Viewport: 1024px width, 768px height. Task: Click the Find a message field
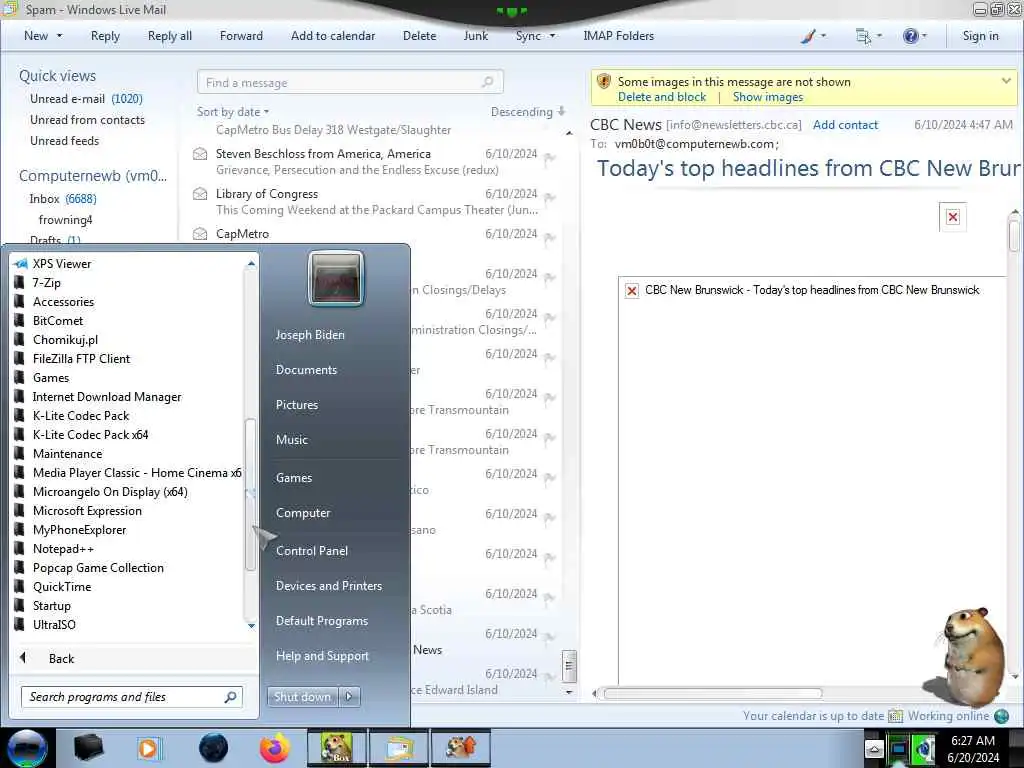click(x=350, y=82)
